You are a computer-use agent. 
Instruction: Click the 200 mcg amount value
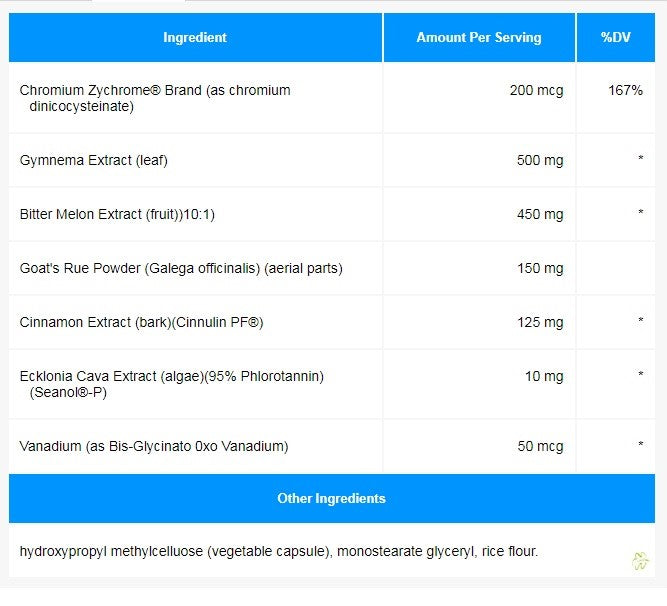coord(536,91)
